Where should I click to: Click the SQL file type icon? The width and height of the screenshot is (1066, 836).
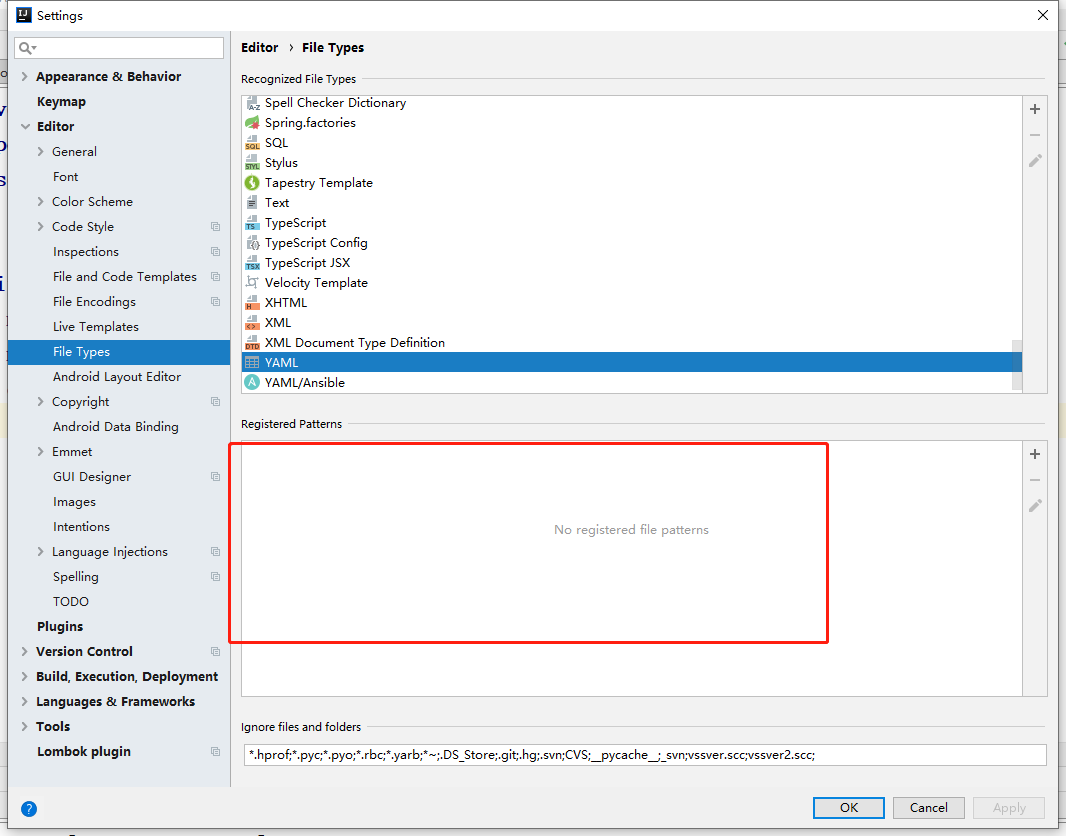tap(252, 143)
